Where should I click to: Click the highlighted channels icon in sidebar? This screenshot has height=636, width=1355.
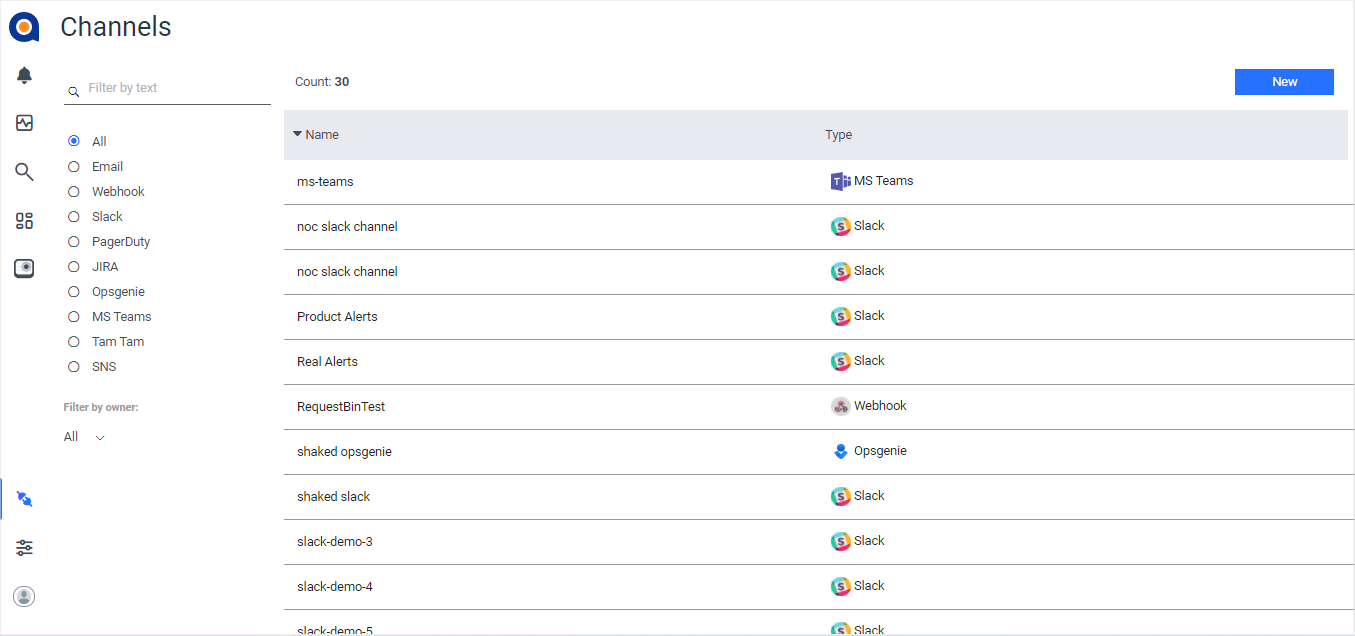23,498
